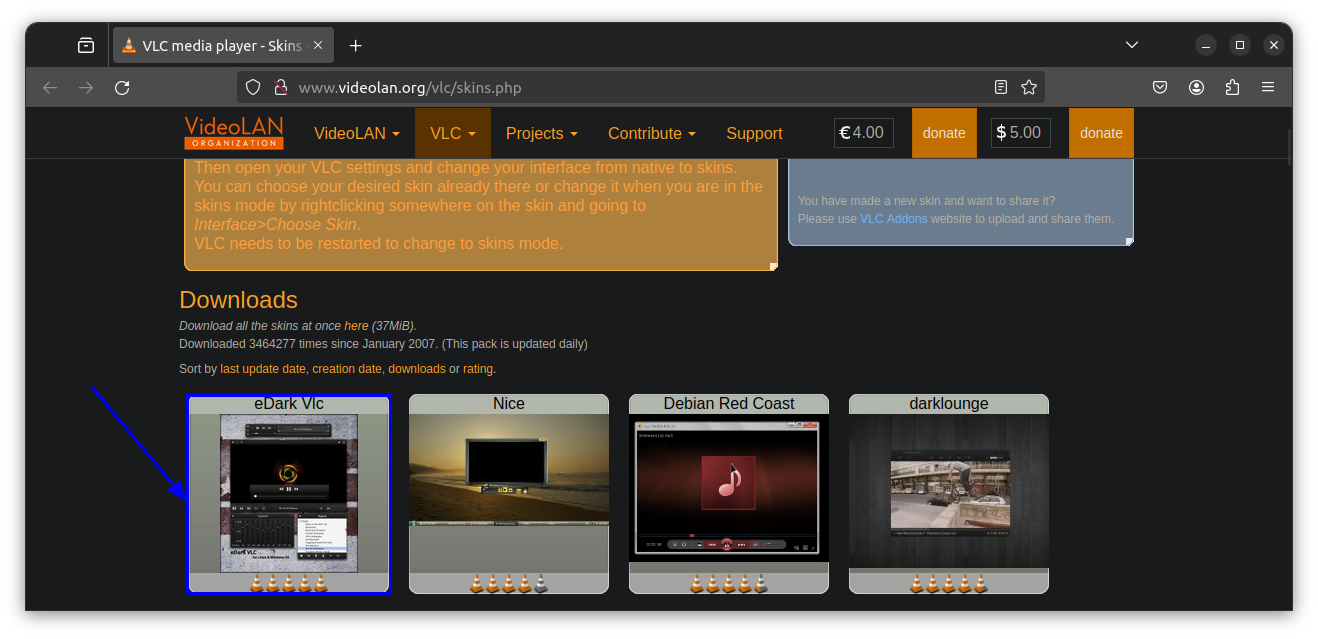Click the VLC cone favicon on the tab

(129, 45)
